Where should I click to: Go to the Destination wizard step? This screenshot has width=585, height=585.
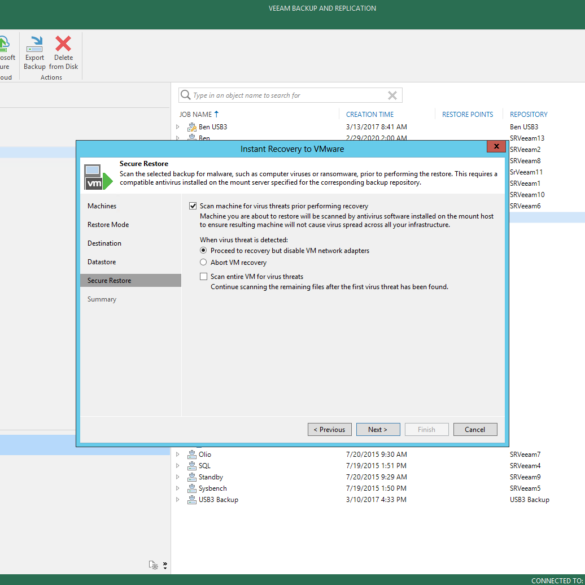pyautogui.click(x=104, y=243)
